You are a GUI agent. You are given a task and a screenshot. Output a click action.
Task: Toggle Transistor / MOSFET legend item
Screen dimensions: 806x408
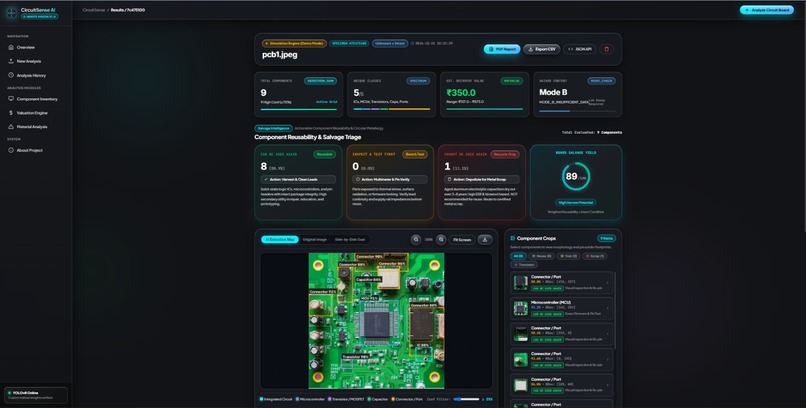tap(346, 399)
